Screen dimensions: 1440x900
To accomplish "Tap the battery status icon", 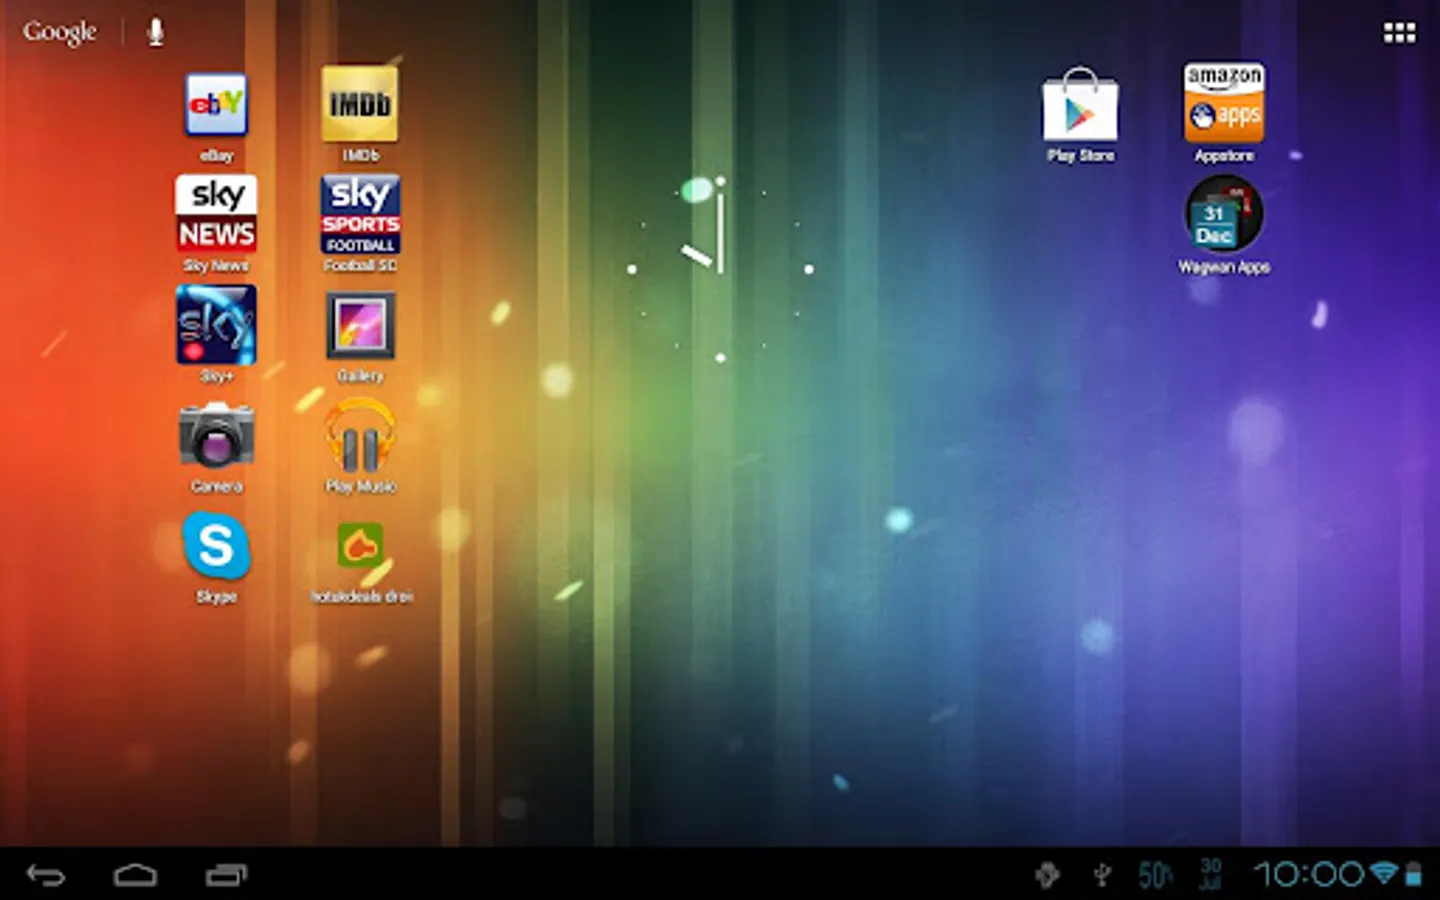I will tap(1413, 874).
